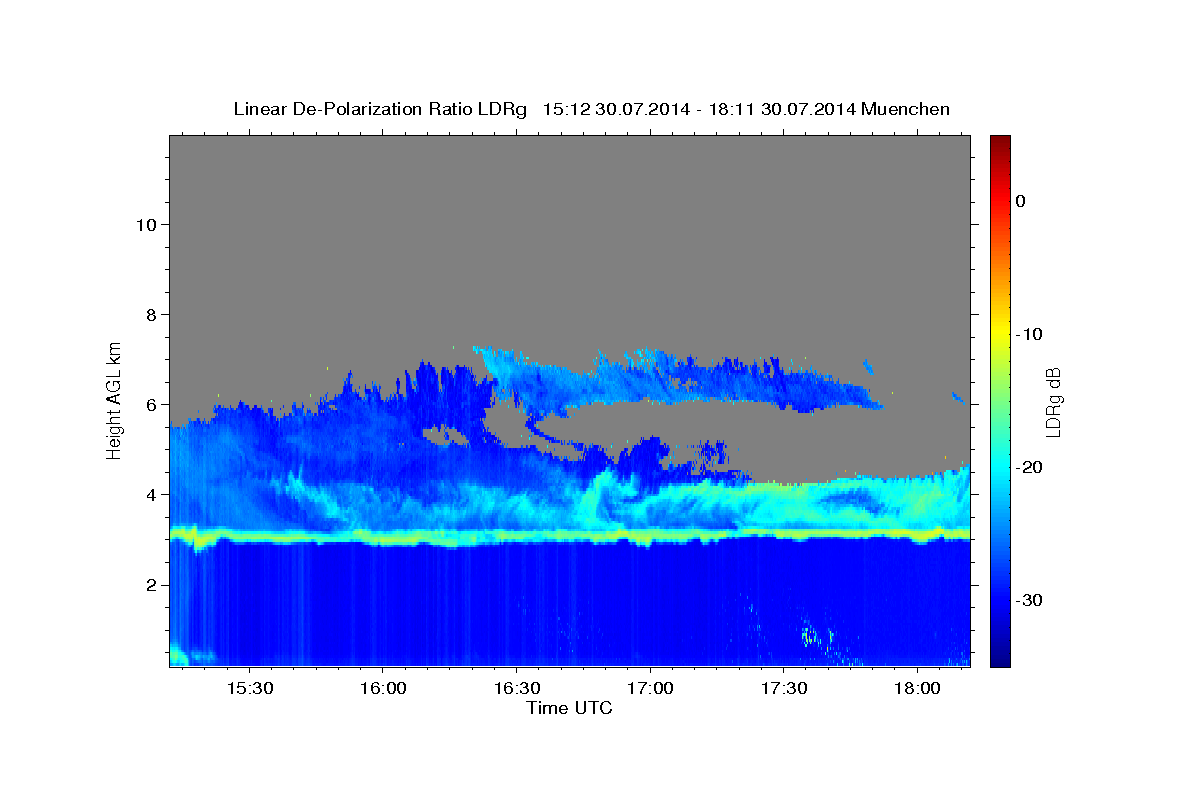The height and width of the screenshot is (800, 1200).
Task: Click the yellow-green melting layer band near 3 km
Action: [570, 538]
